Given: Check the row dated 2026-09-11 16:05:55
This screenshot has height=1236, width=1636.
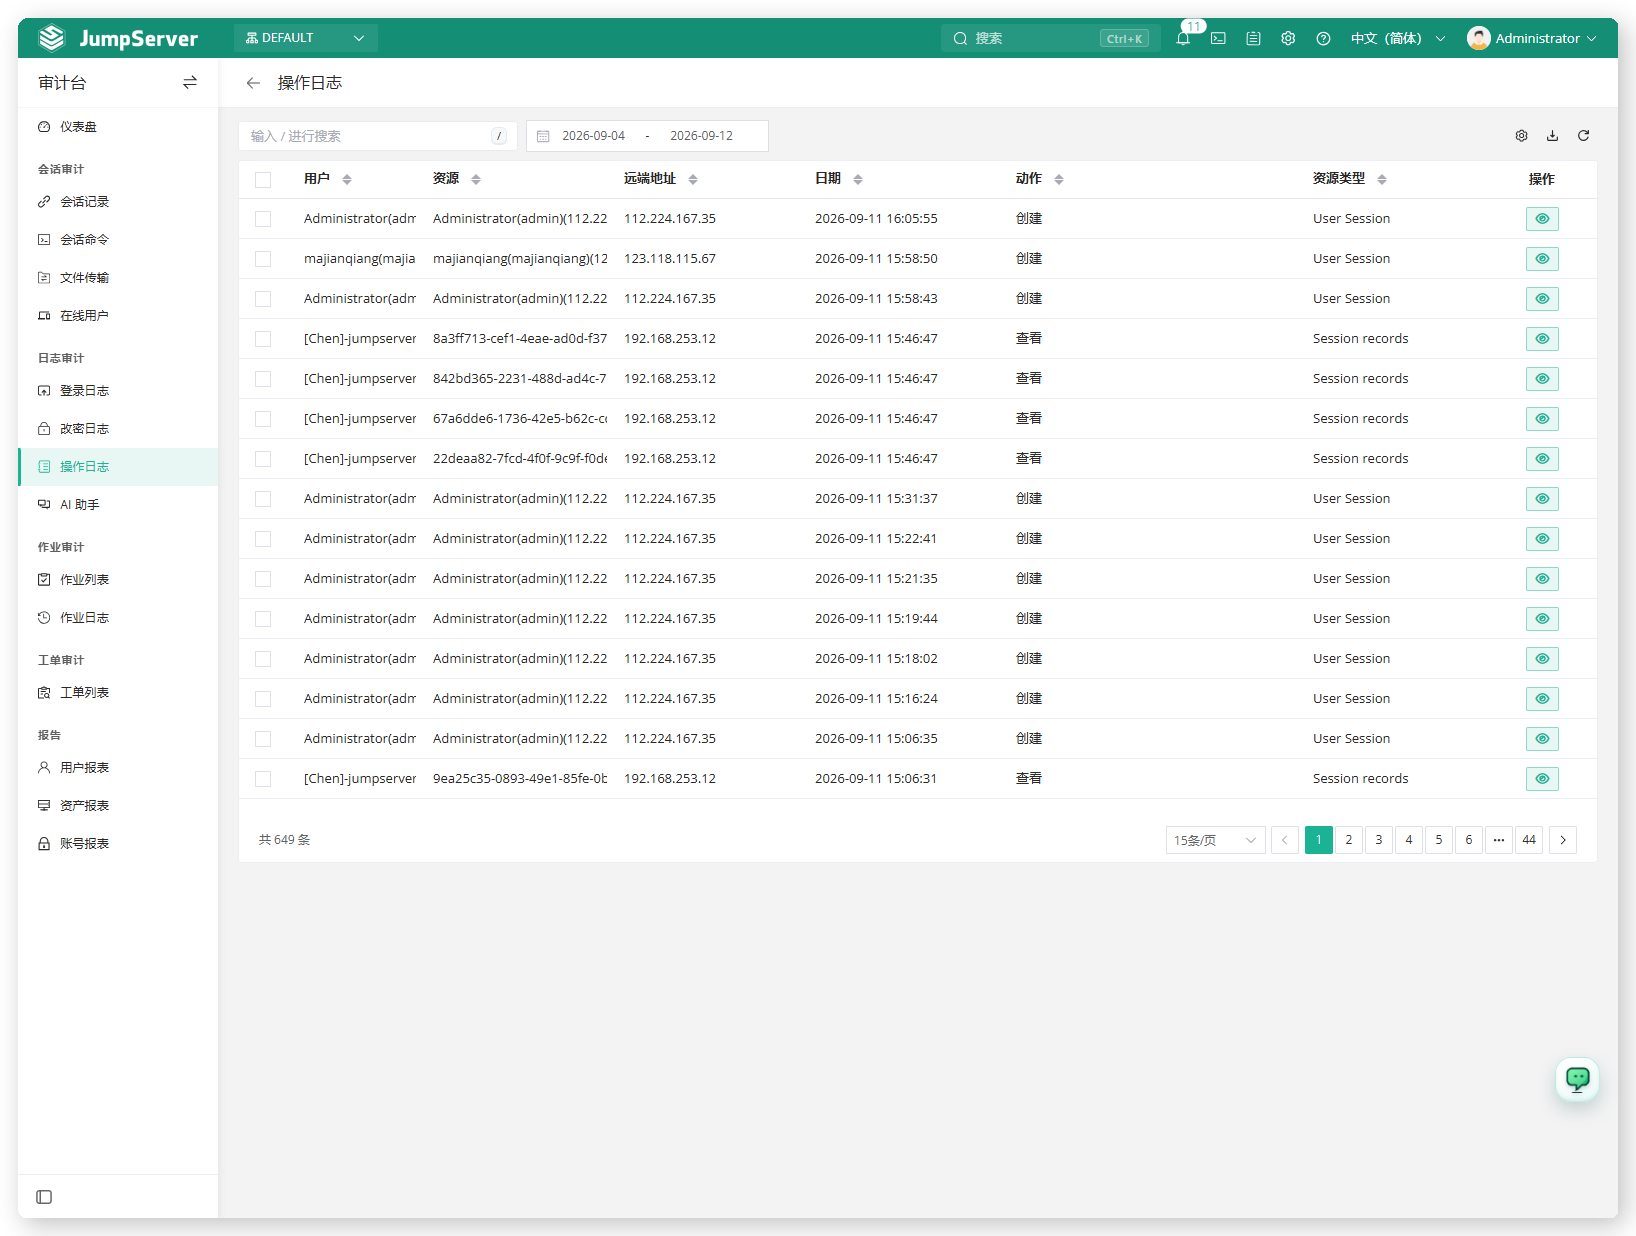Looking at the screenshot, I should 263,219.
